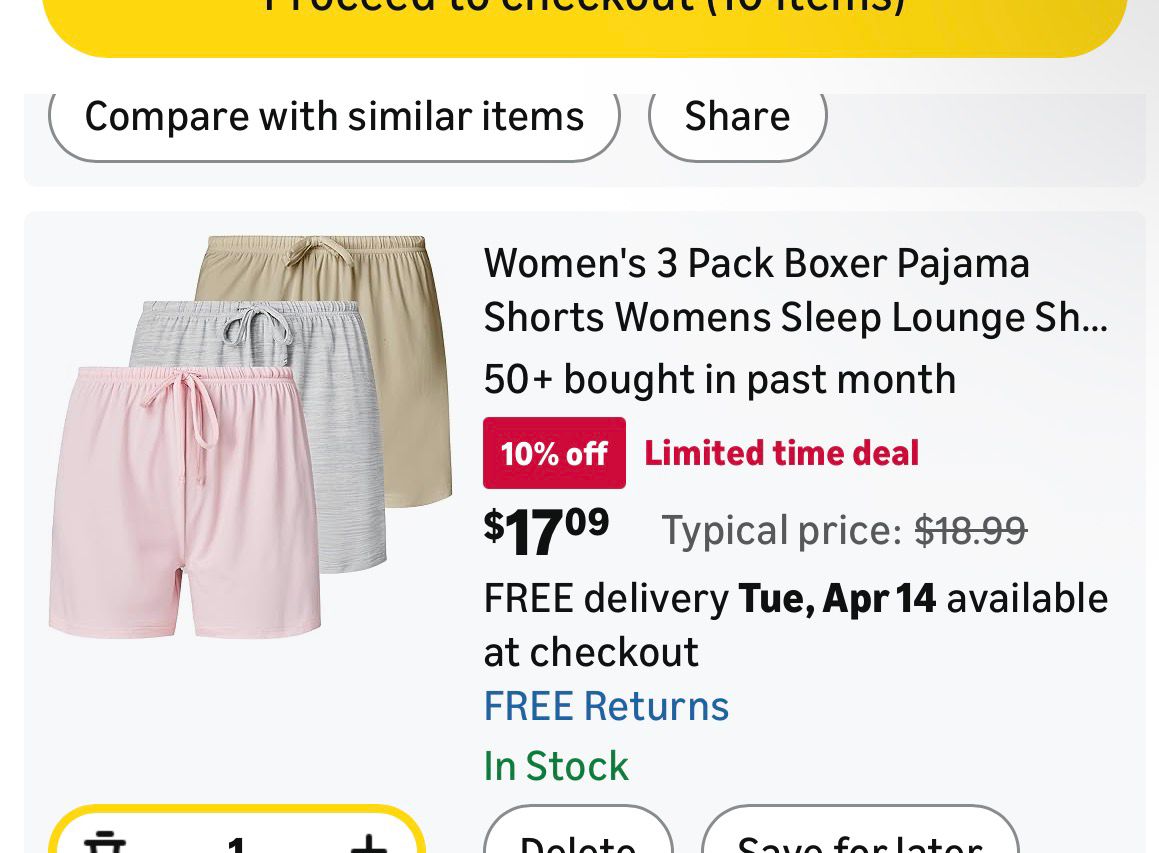This screenshot has width=1159, height=853.
Task: Follow the FREE Returns link
Action: [606, 706]
